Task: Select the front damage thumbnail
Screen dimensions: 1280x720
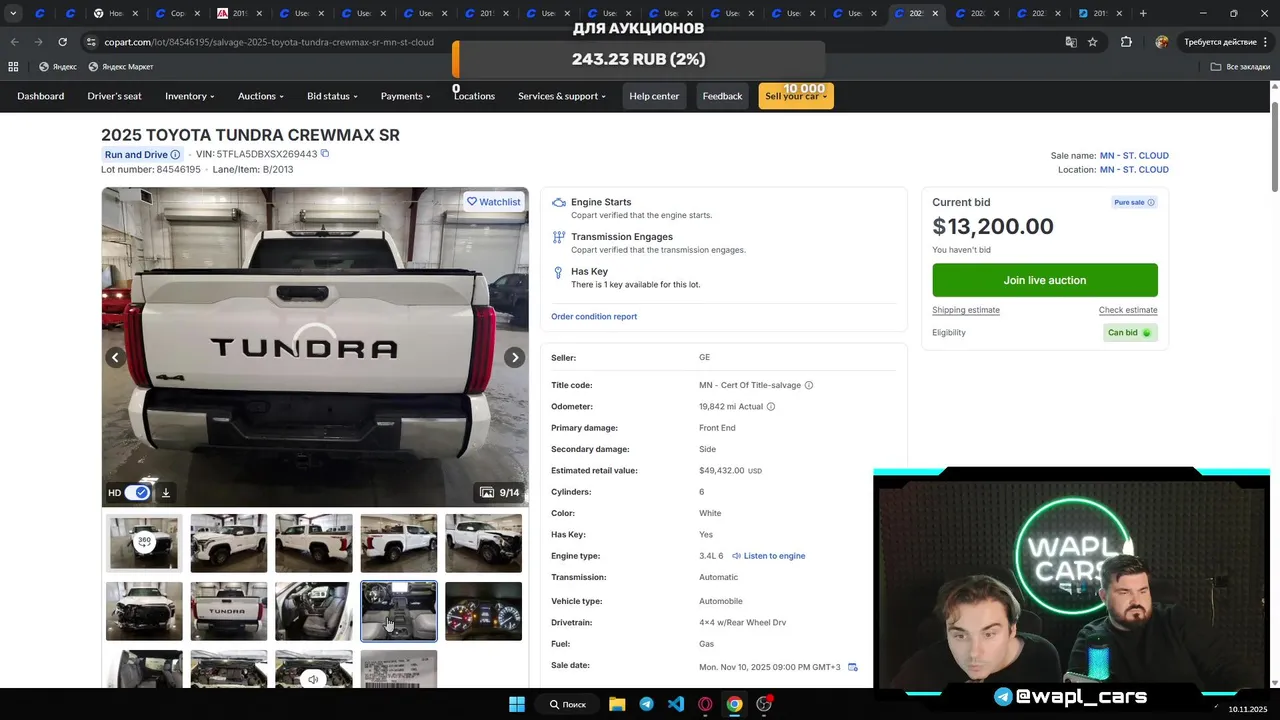Action: (144, 611)
